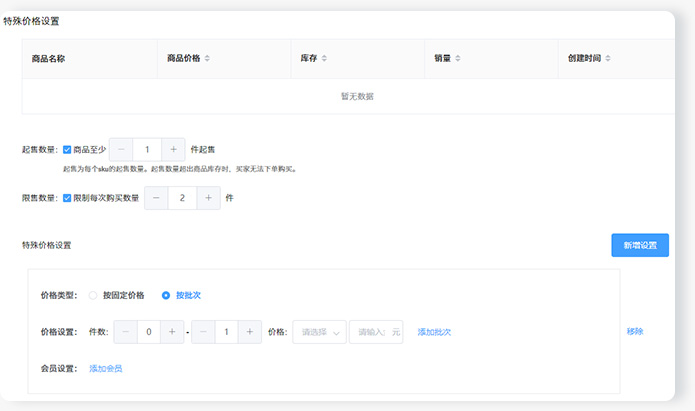Decrease 限售数量 with minus button

[157, 198]
